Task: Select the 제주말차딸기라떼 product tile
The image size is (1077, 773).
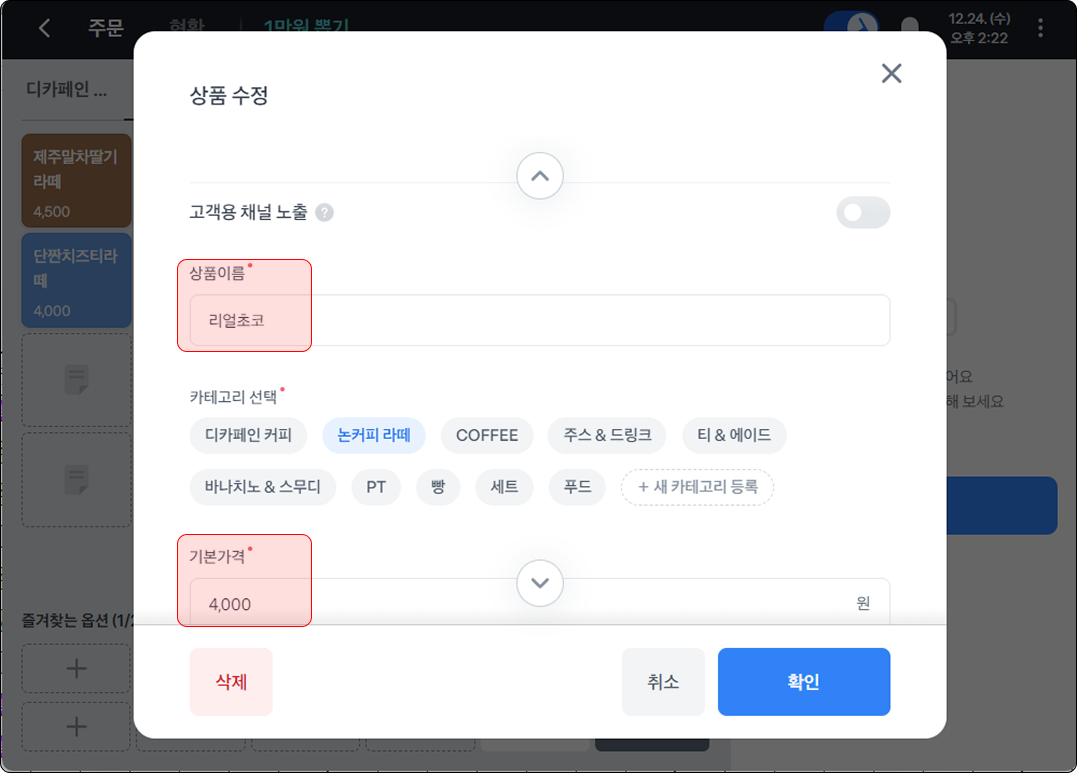Action: (76, 180)
